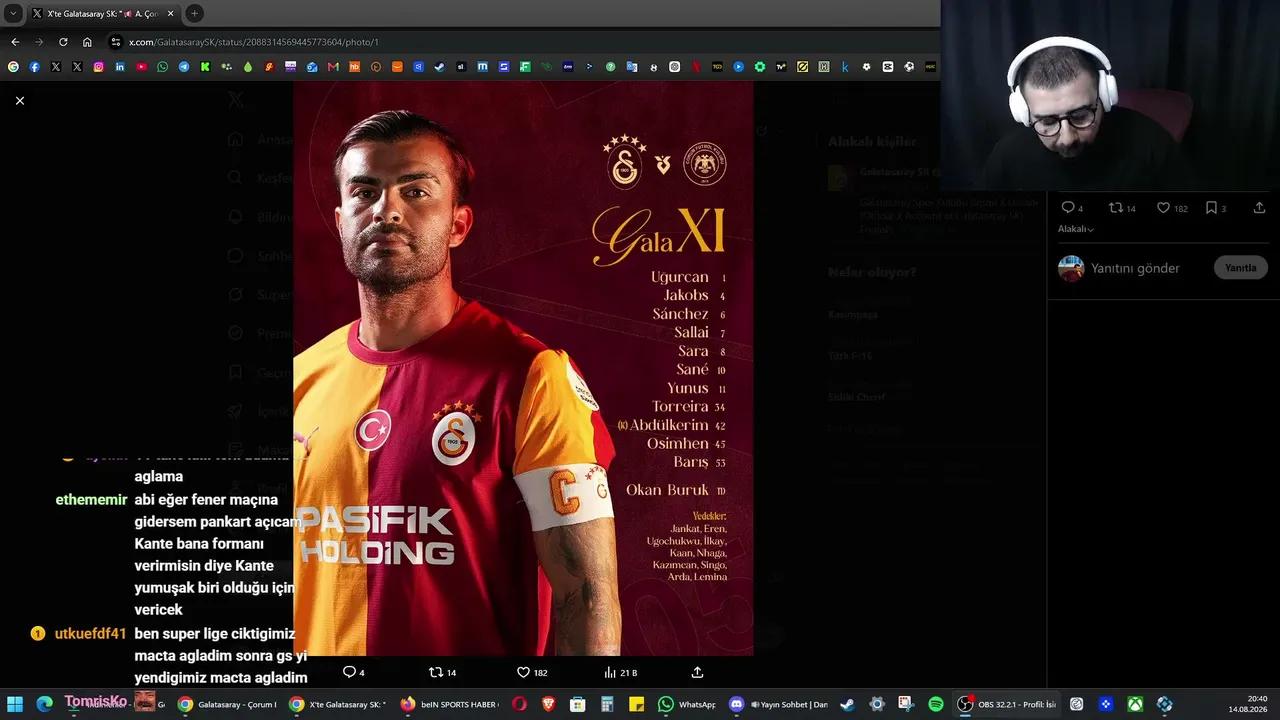Open the LinkedIn bookmark

point(120,67)
